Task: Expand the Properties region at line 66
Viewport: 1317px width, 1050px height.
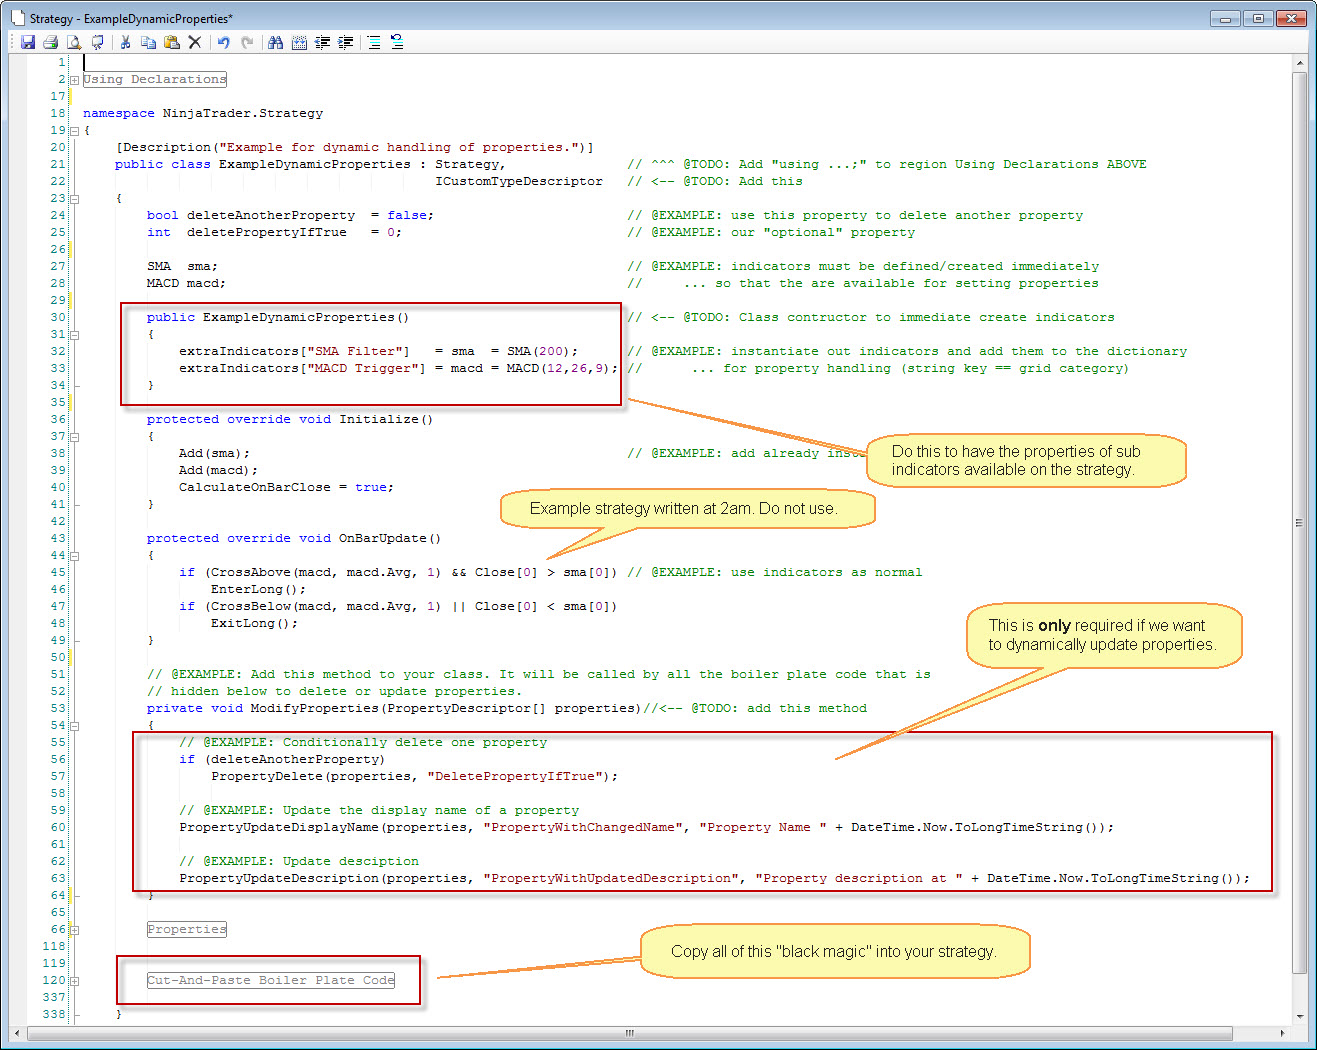Action: click(x=74, y=930)
